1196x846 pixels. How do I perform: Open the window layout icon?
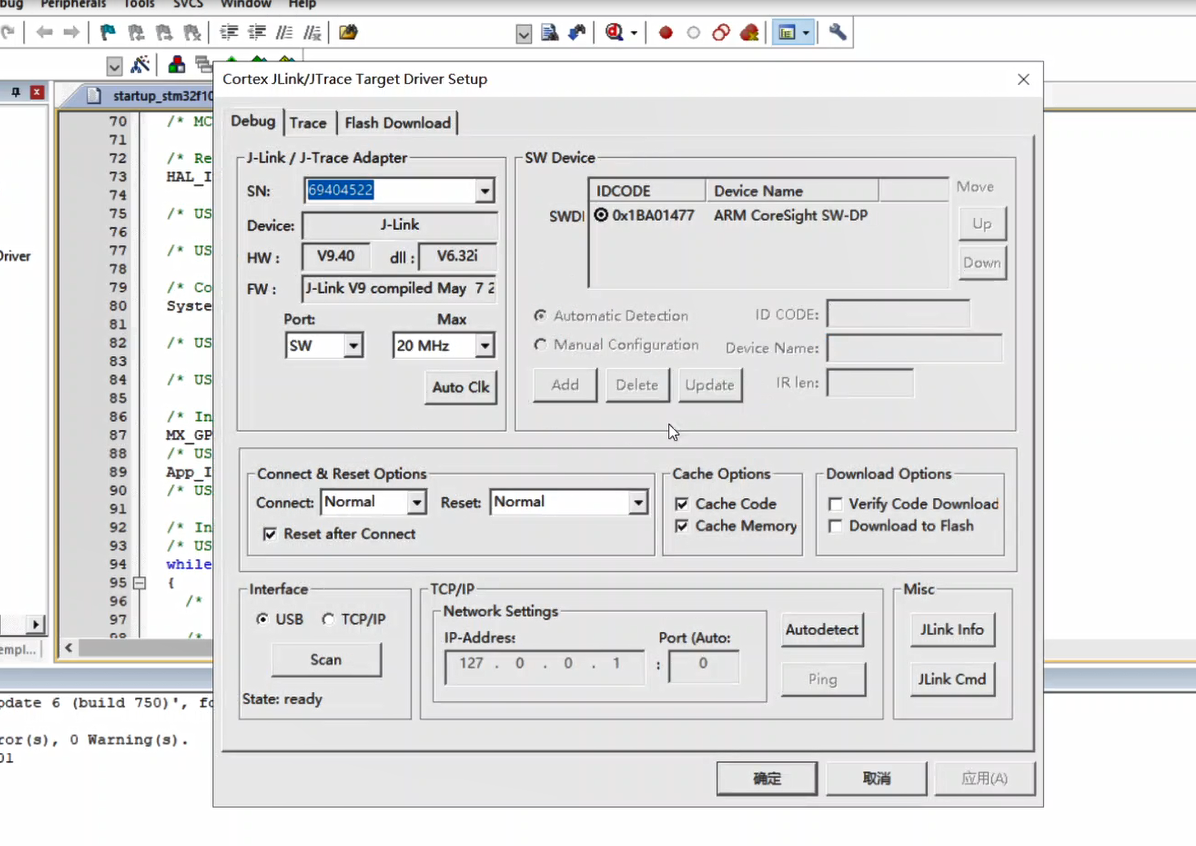point(786,32)
